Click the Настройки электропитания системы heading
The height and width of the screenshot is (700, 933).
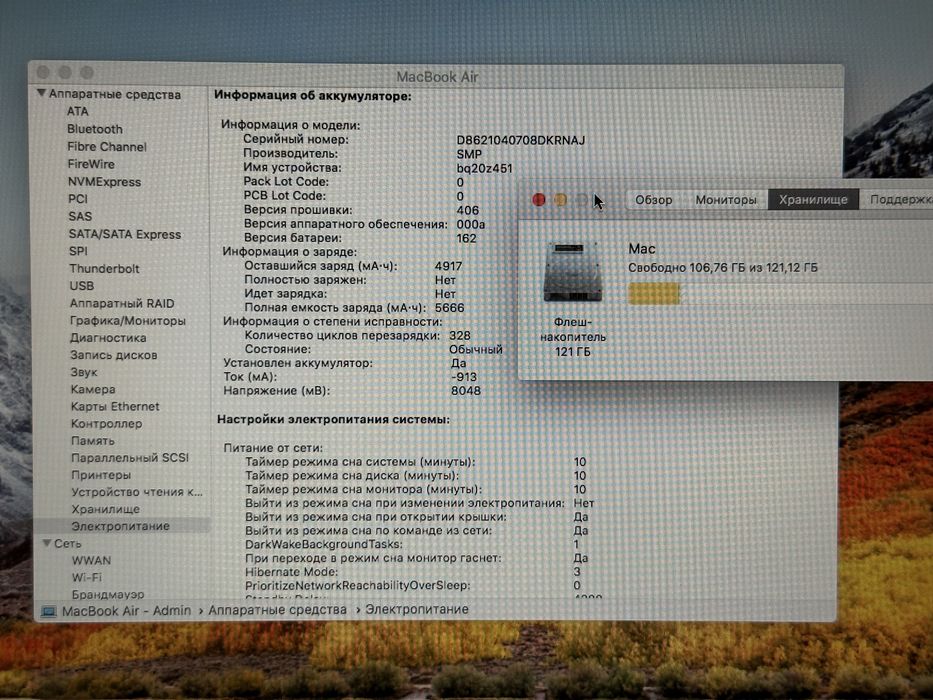click(x=333, y=419)
